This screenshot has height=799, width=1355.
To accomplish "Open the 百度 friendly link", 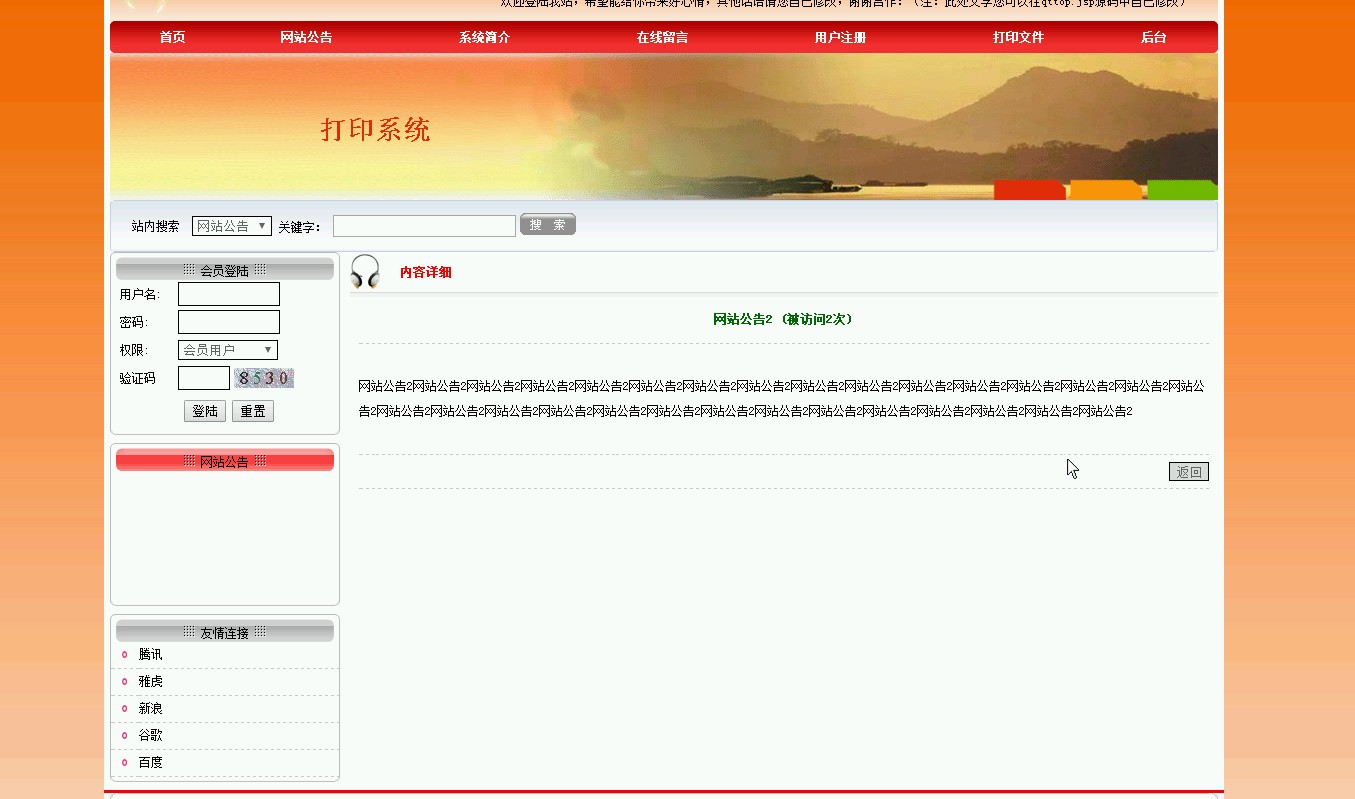I will (x=150, y=762).
